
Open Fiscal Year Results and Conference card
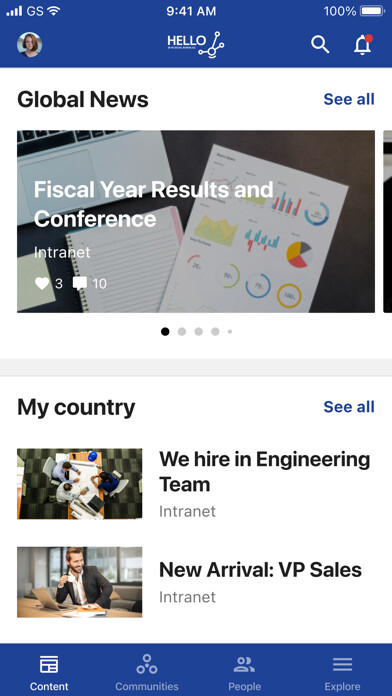click(196, 221)
